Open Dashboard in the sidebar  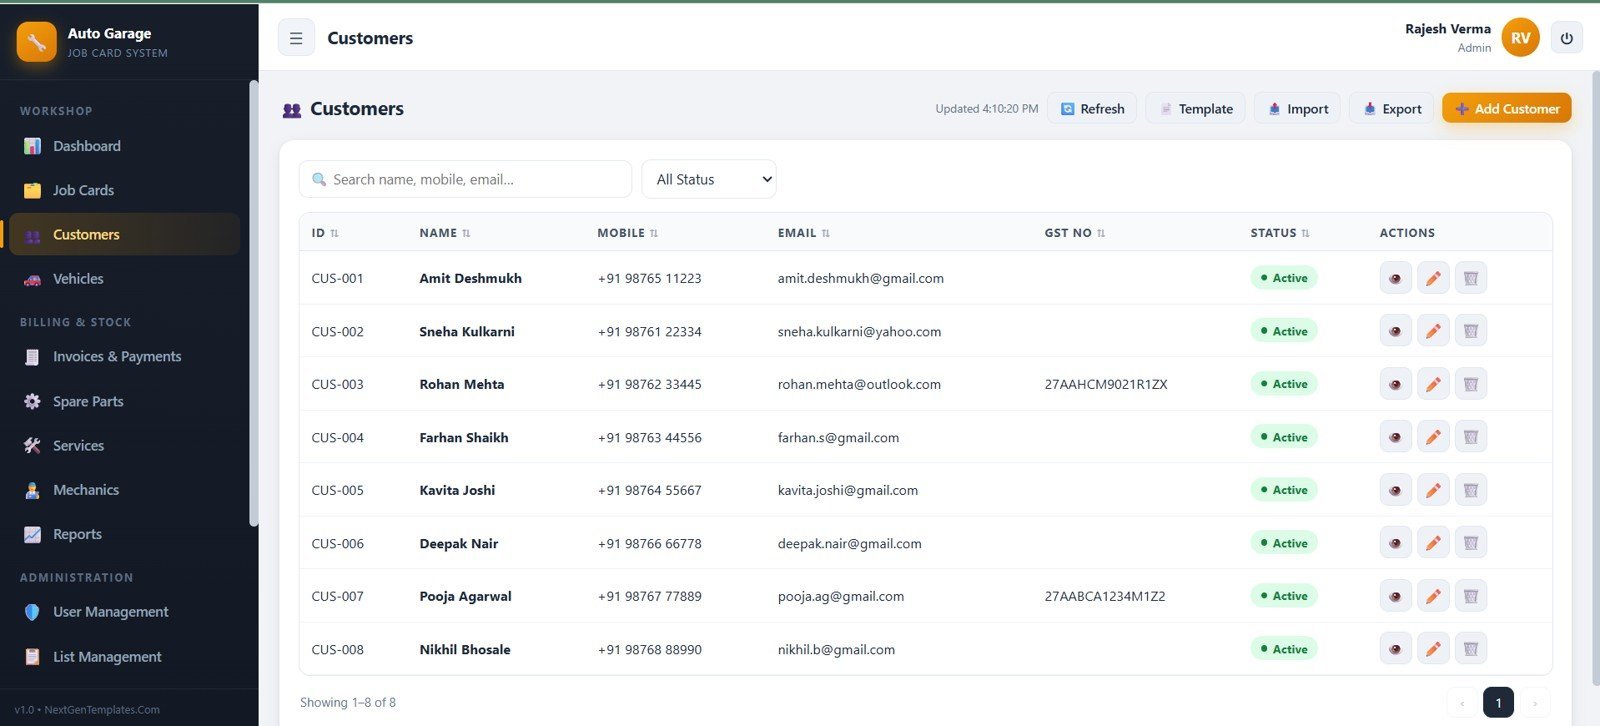point(124,146)
